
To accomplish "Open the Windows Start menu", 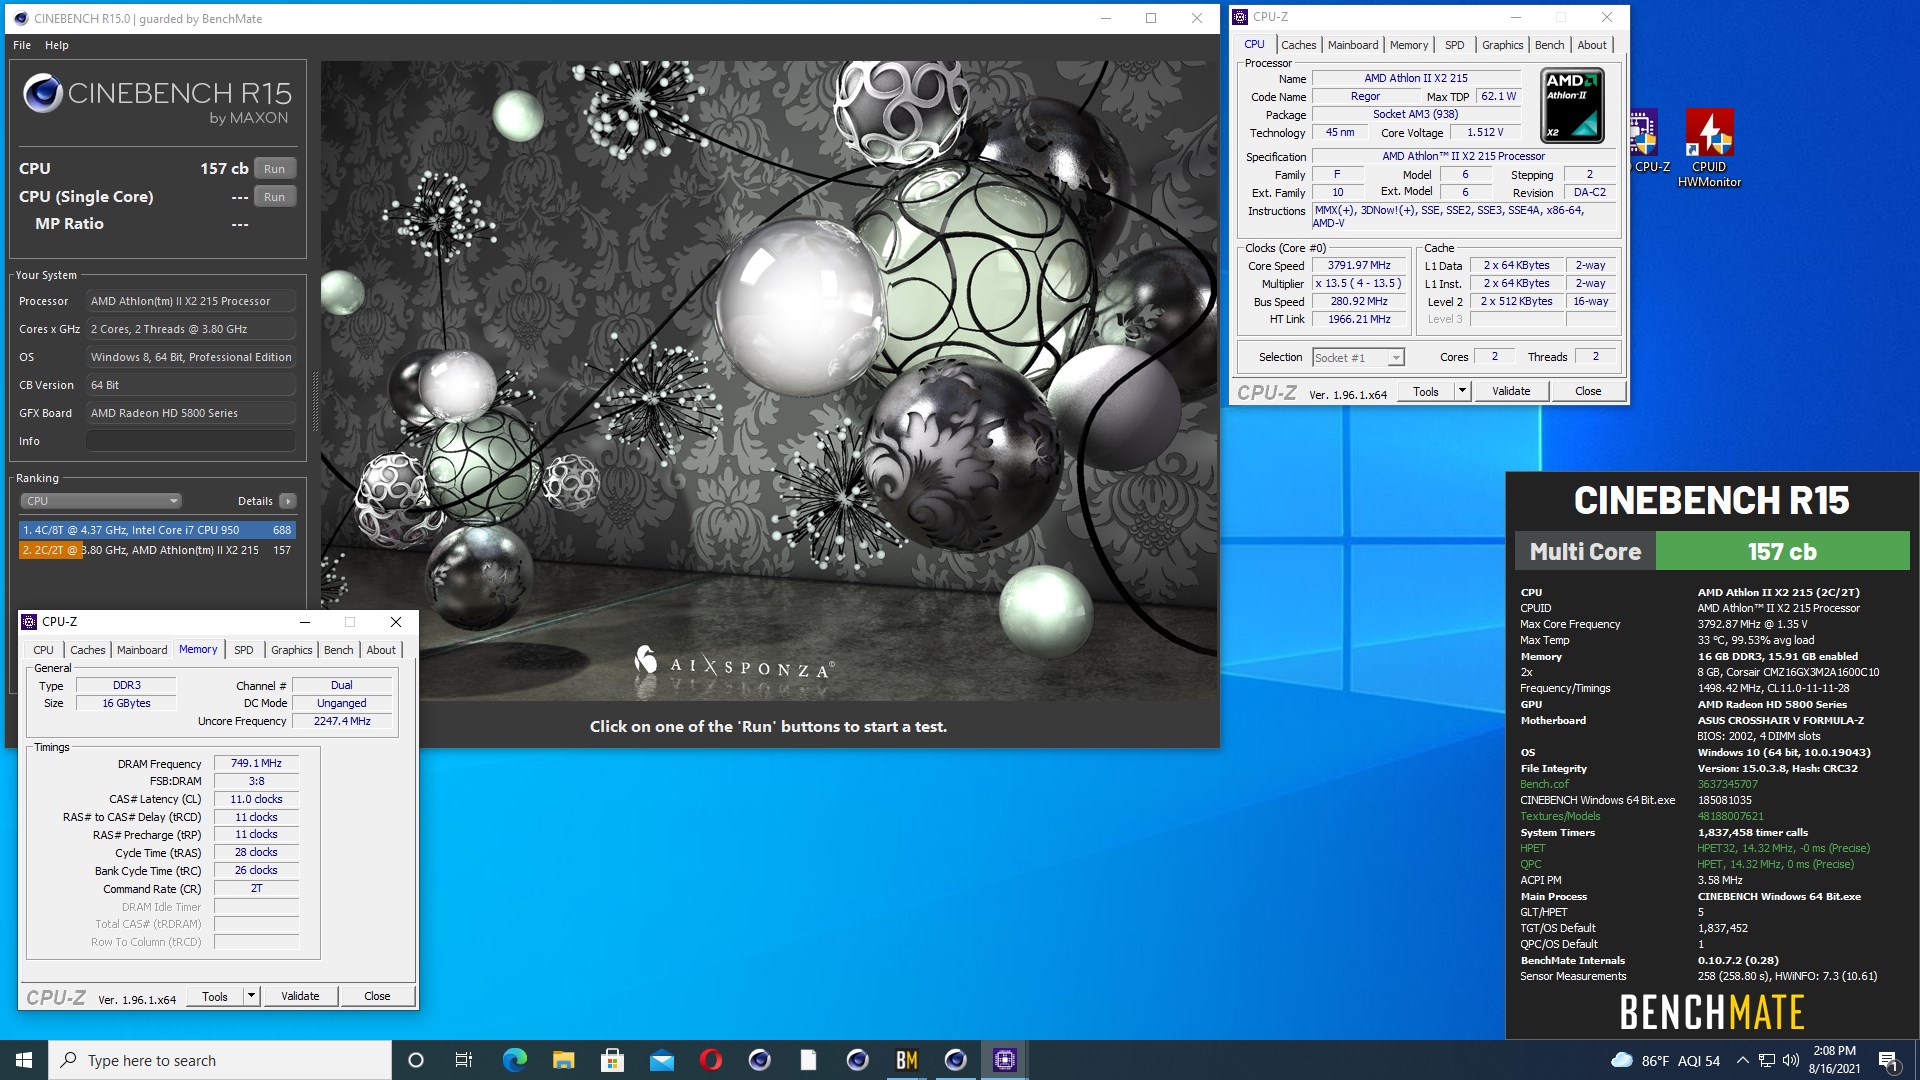I will (x=24, y=1060).
